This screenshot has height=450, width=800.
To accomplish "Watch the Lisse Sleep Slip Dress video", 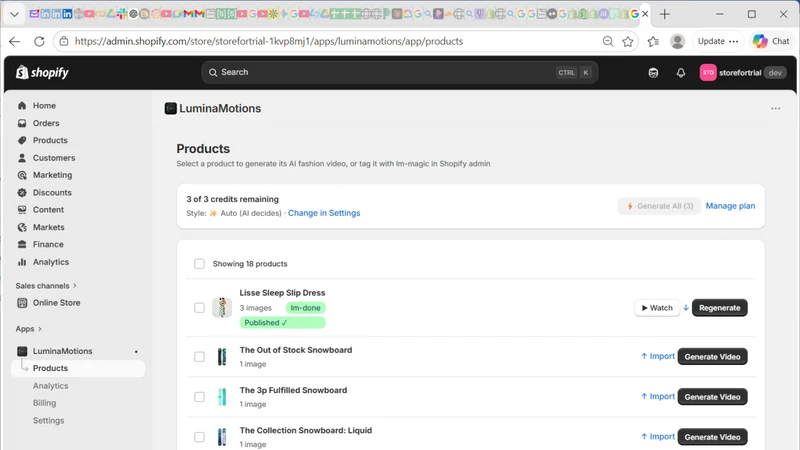I will 657,308.
